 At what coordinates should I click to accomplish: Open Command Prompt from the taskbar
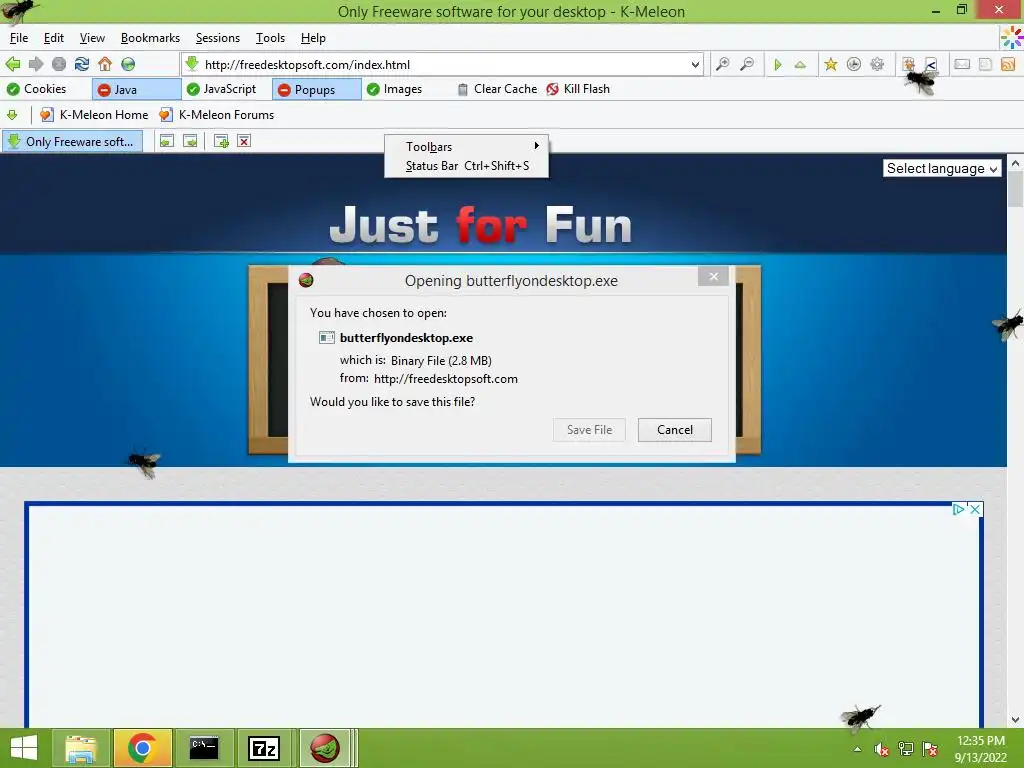click(x=204, y=748)
